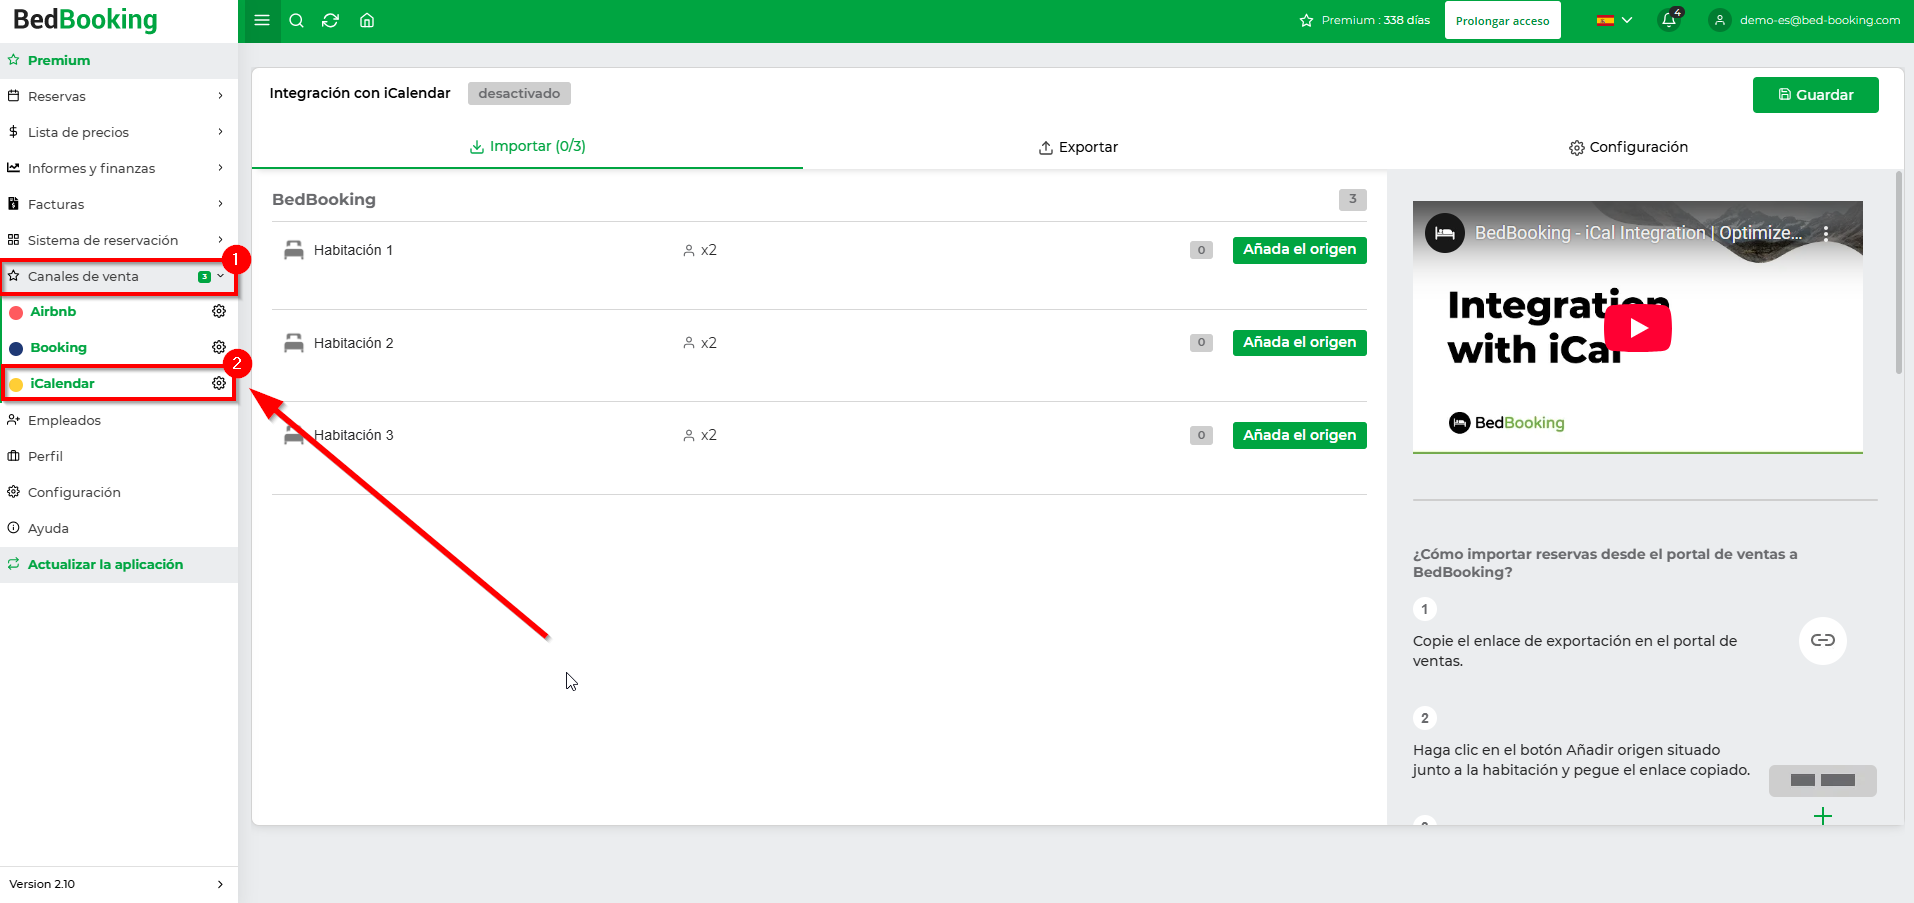
Task: Click the yellow iCalendar status dot
Action: [16, 385]
